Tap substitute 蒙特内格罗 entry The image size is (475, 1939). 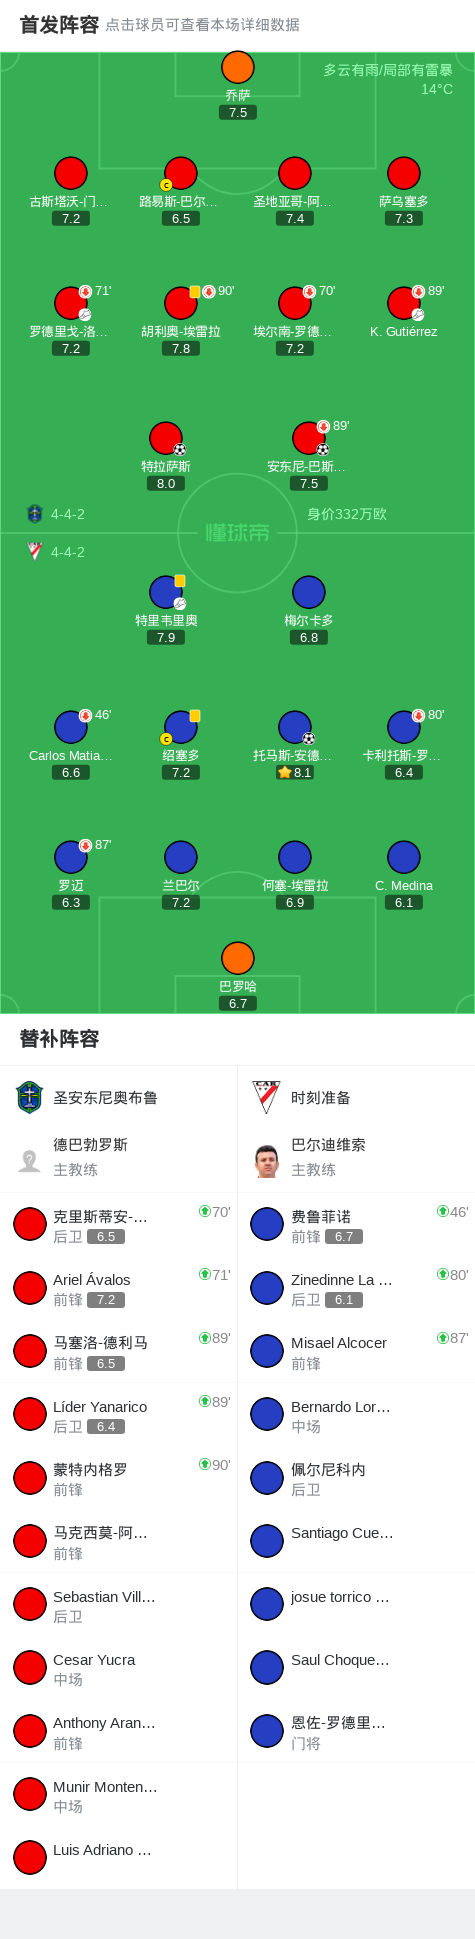coord(119,1478)
